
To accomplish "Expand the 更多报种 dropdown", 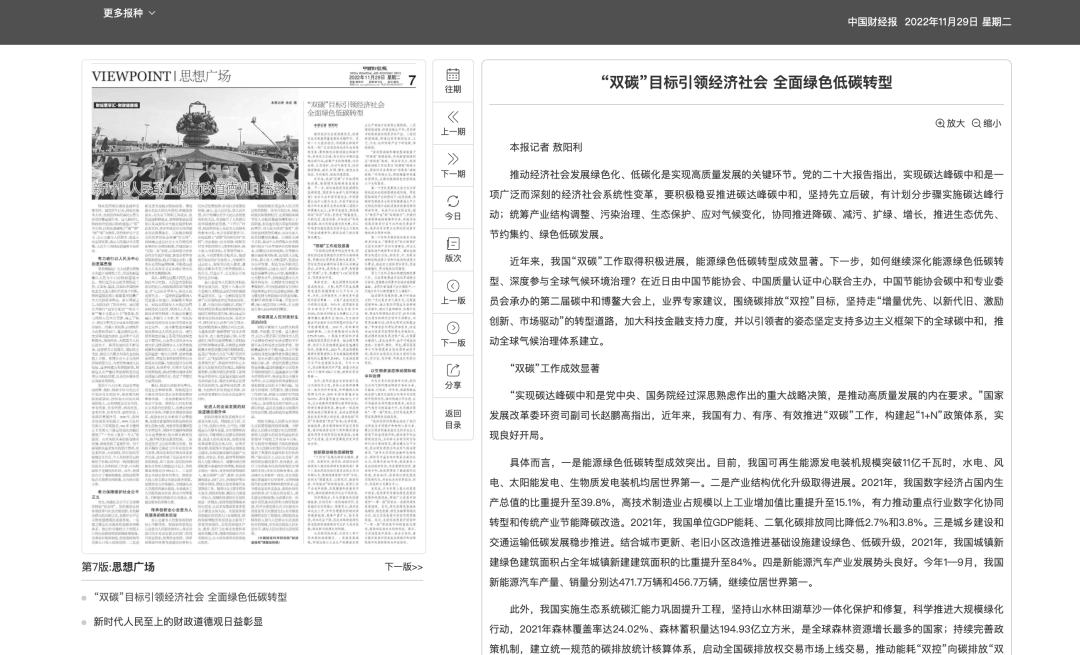I will click(x=129, y=13).
